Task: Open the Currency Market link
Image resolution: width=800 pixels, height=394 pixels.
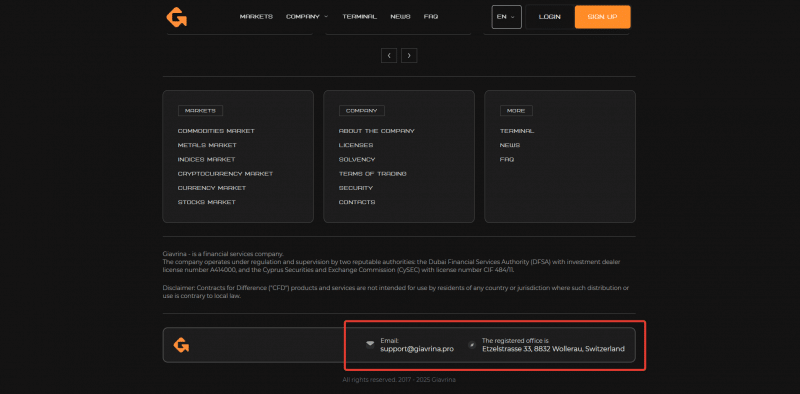Action: coord(212,188)
